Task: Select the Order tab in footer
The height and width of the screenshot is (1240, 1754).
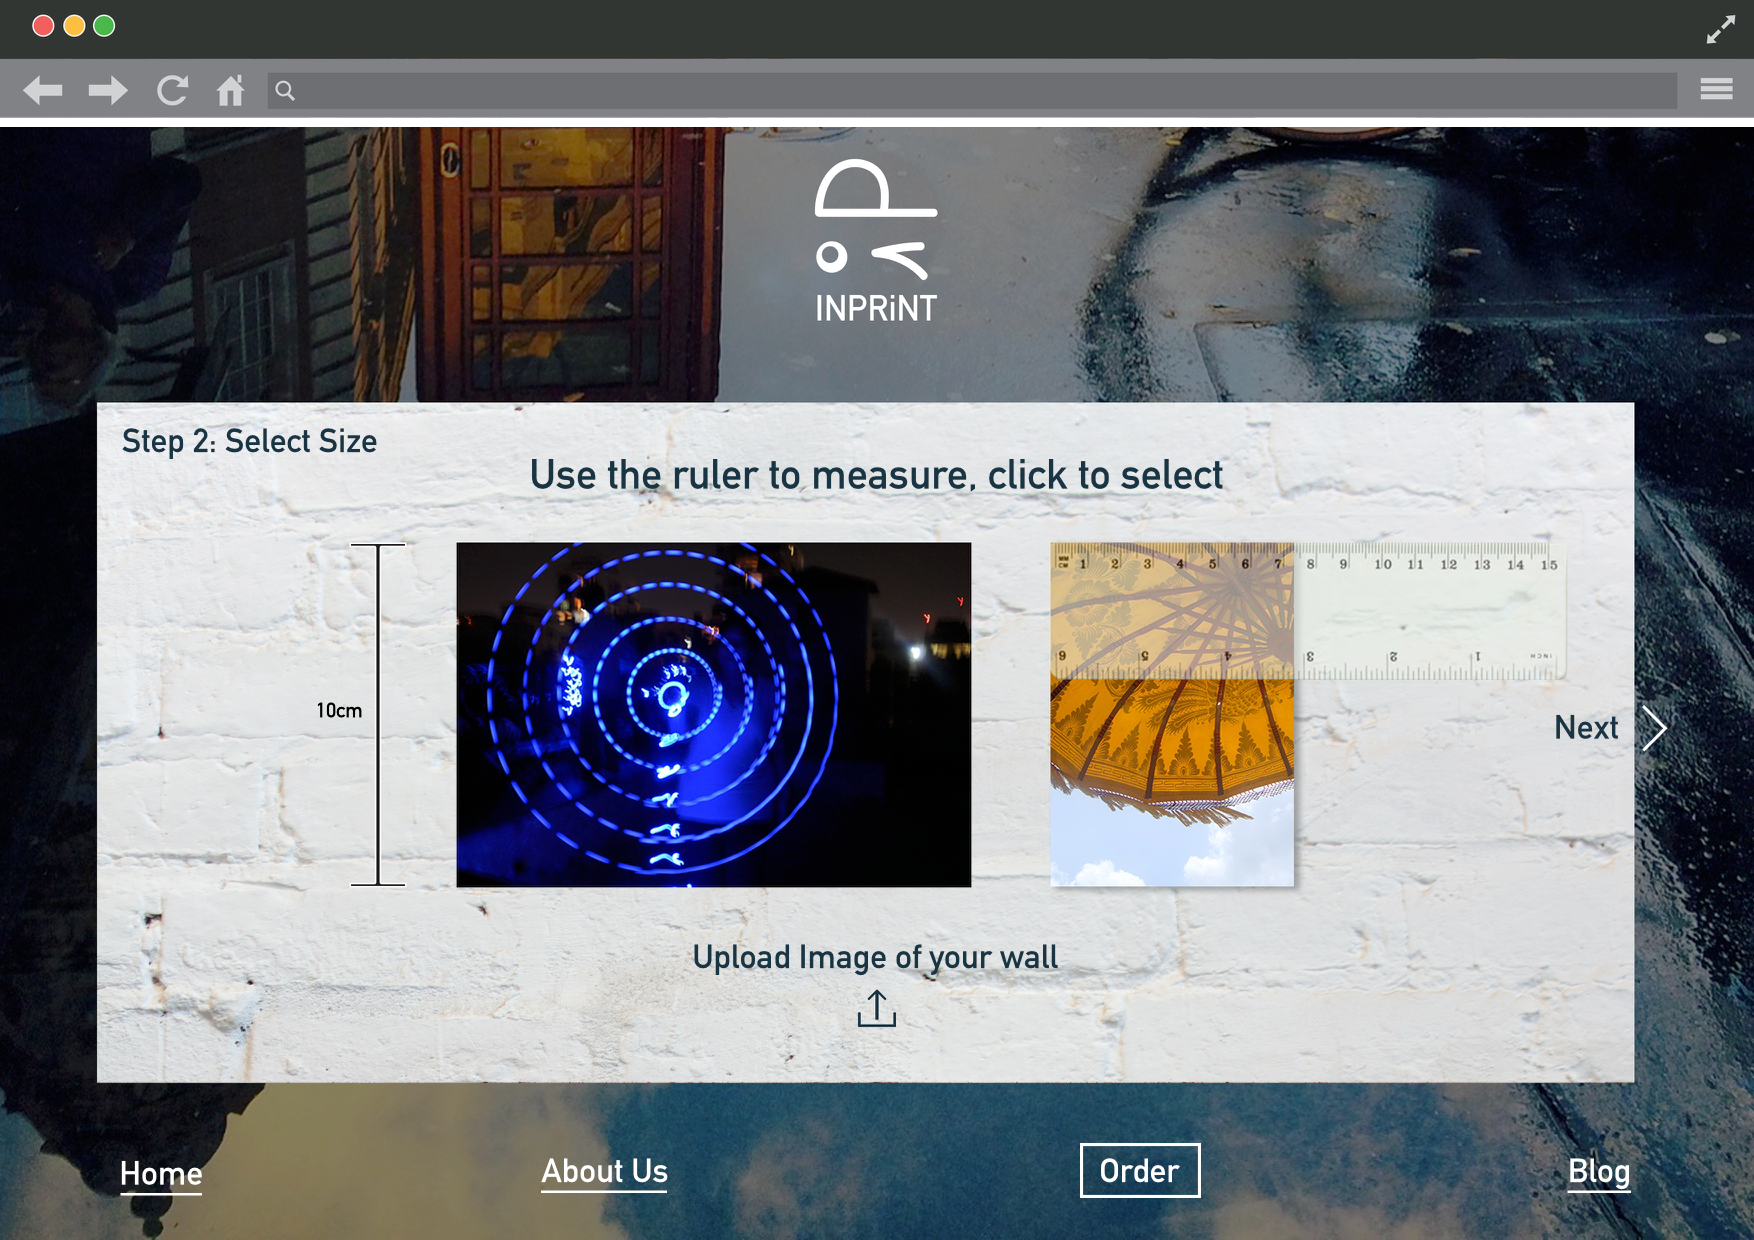Action: [x=1139, y=1171]
